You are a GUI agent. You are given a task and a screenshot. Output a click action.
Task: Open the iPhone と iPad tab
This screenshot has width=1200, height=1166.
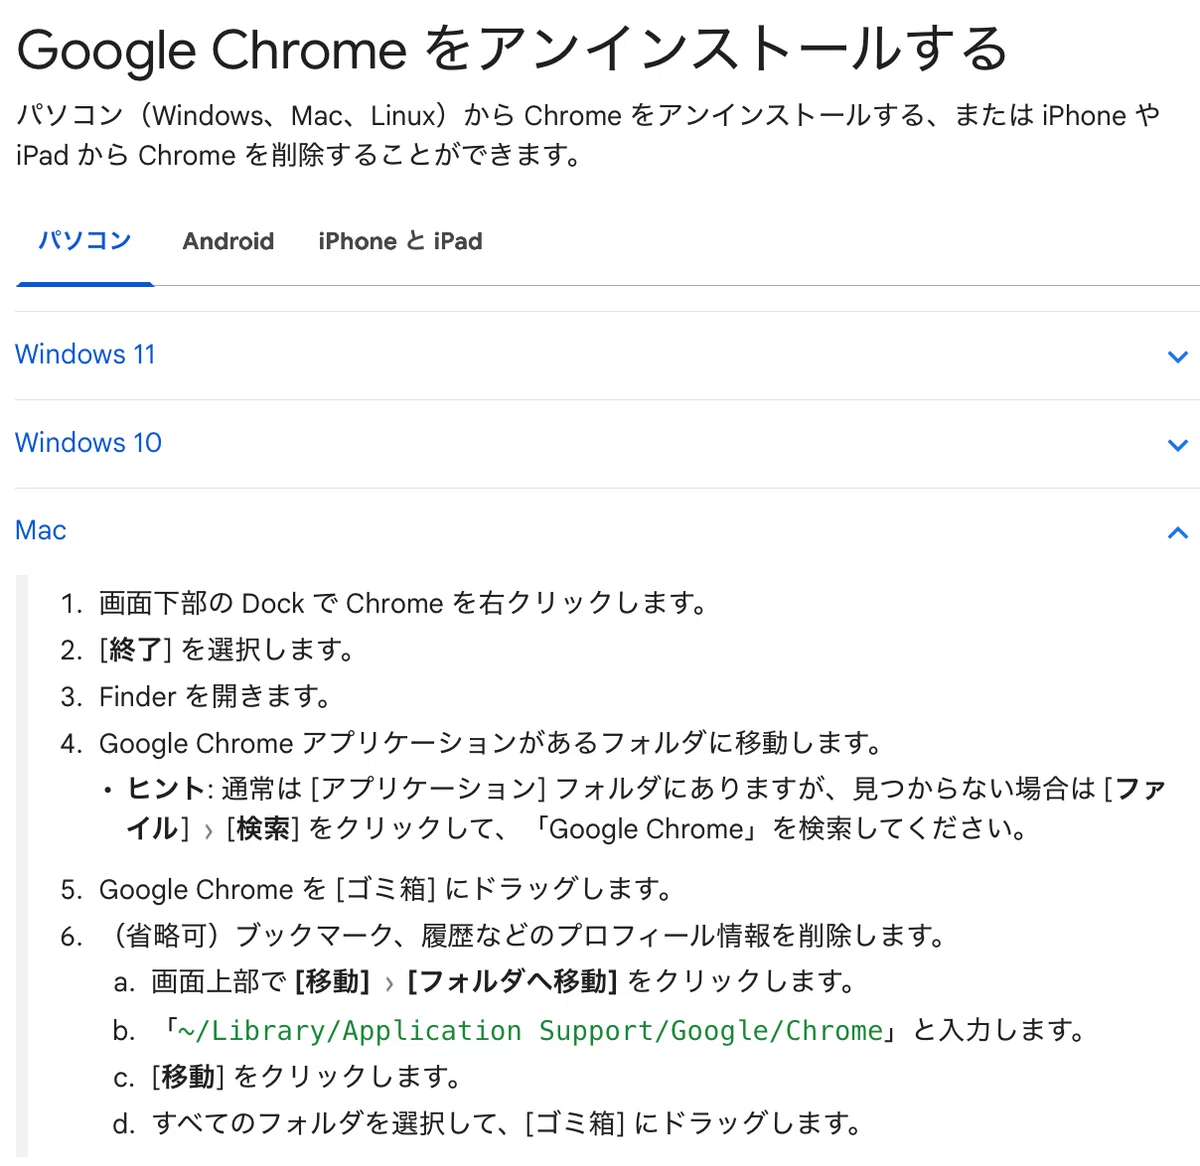400,241
